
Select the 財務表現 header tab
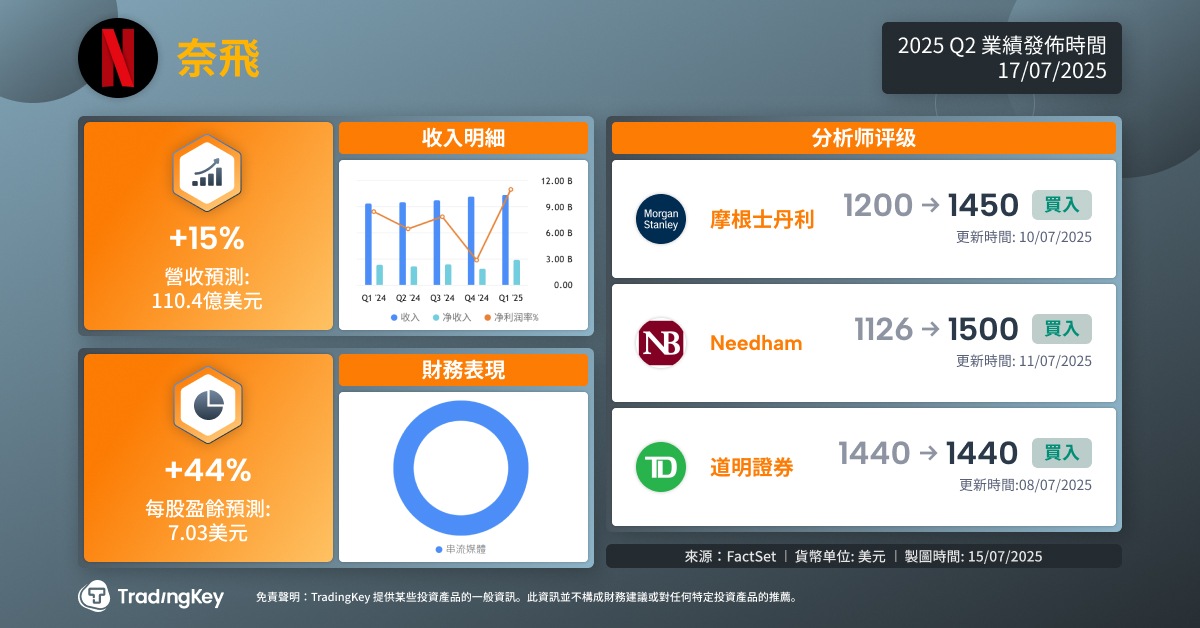tap(463, 370)
